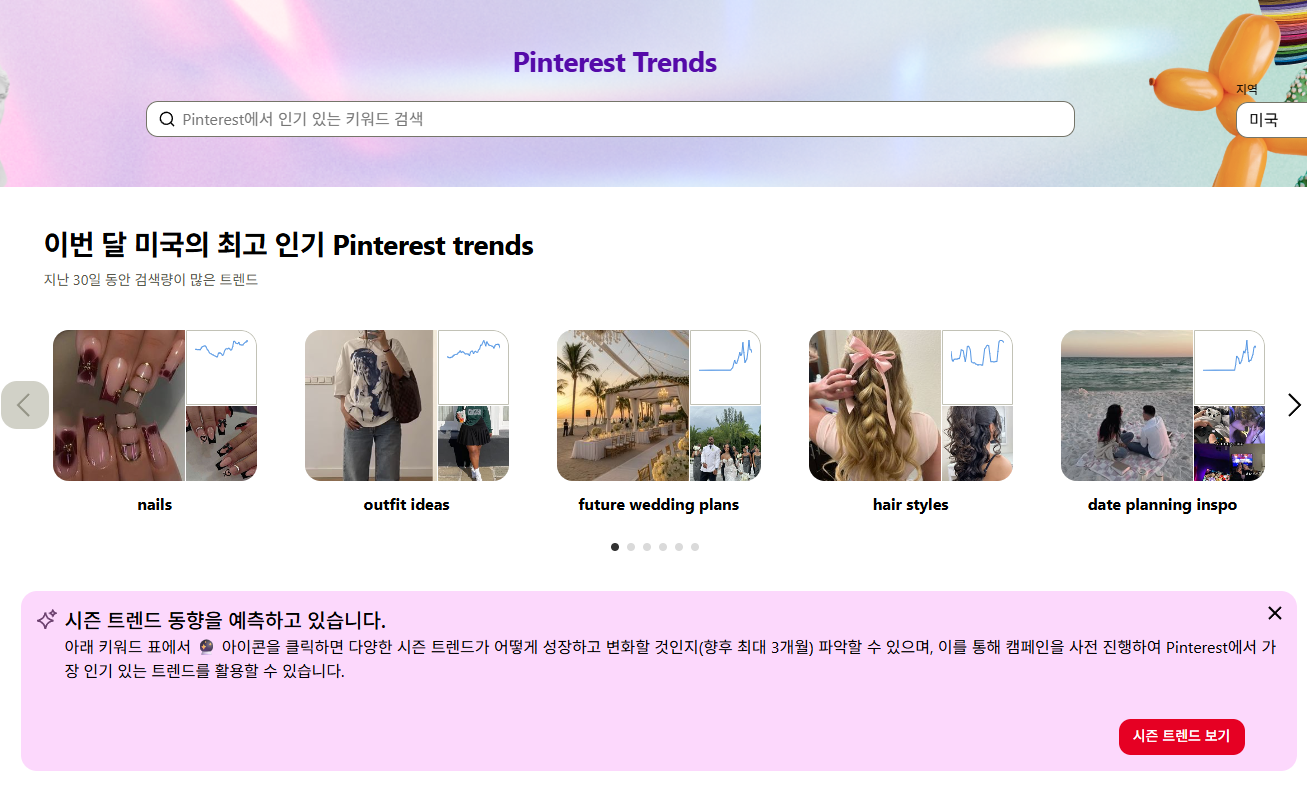1307x796 pixels.
Task: Select the first carousel page dot
Action: [x=615, y=547]
